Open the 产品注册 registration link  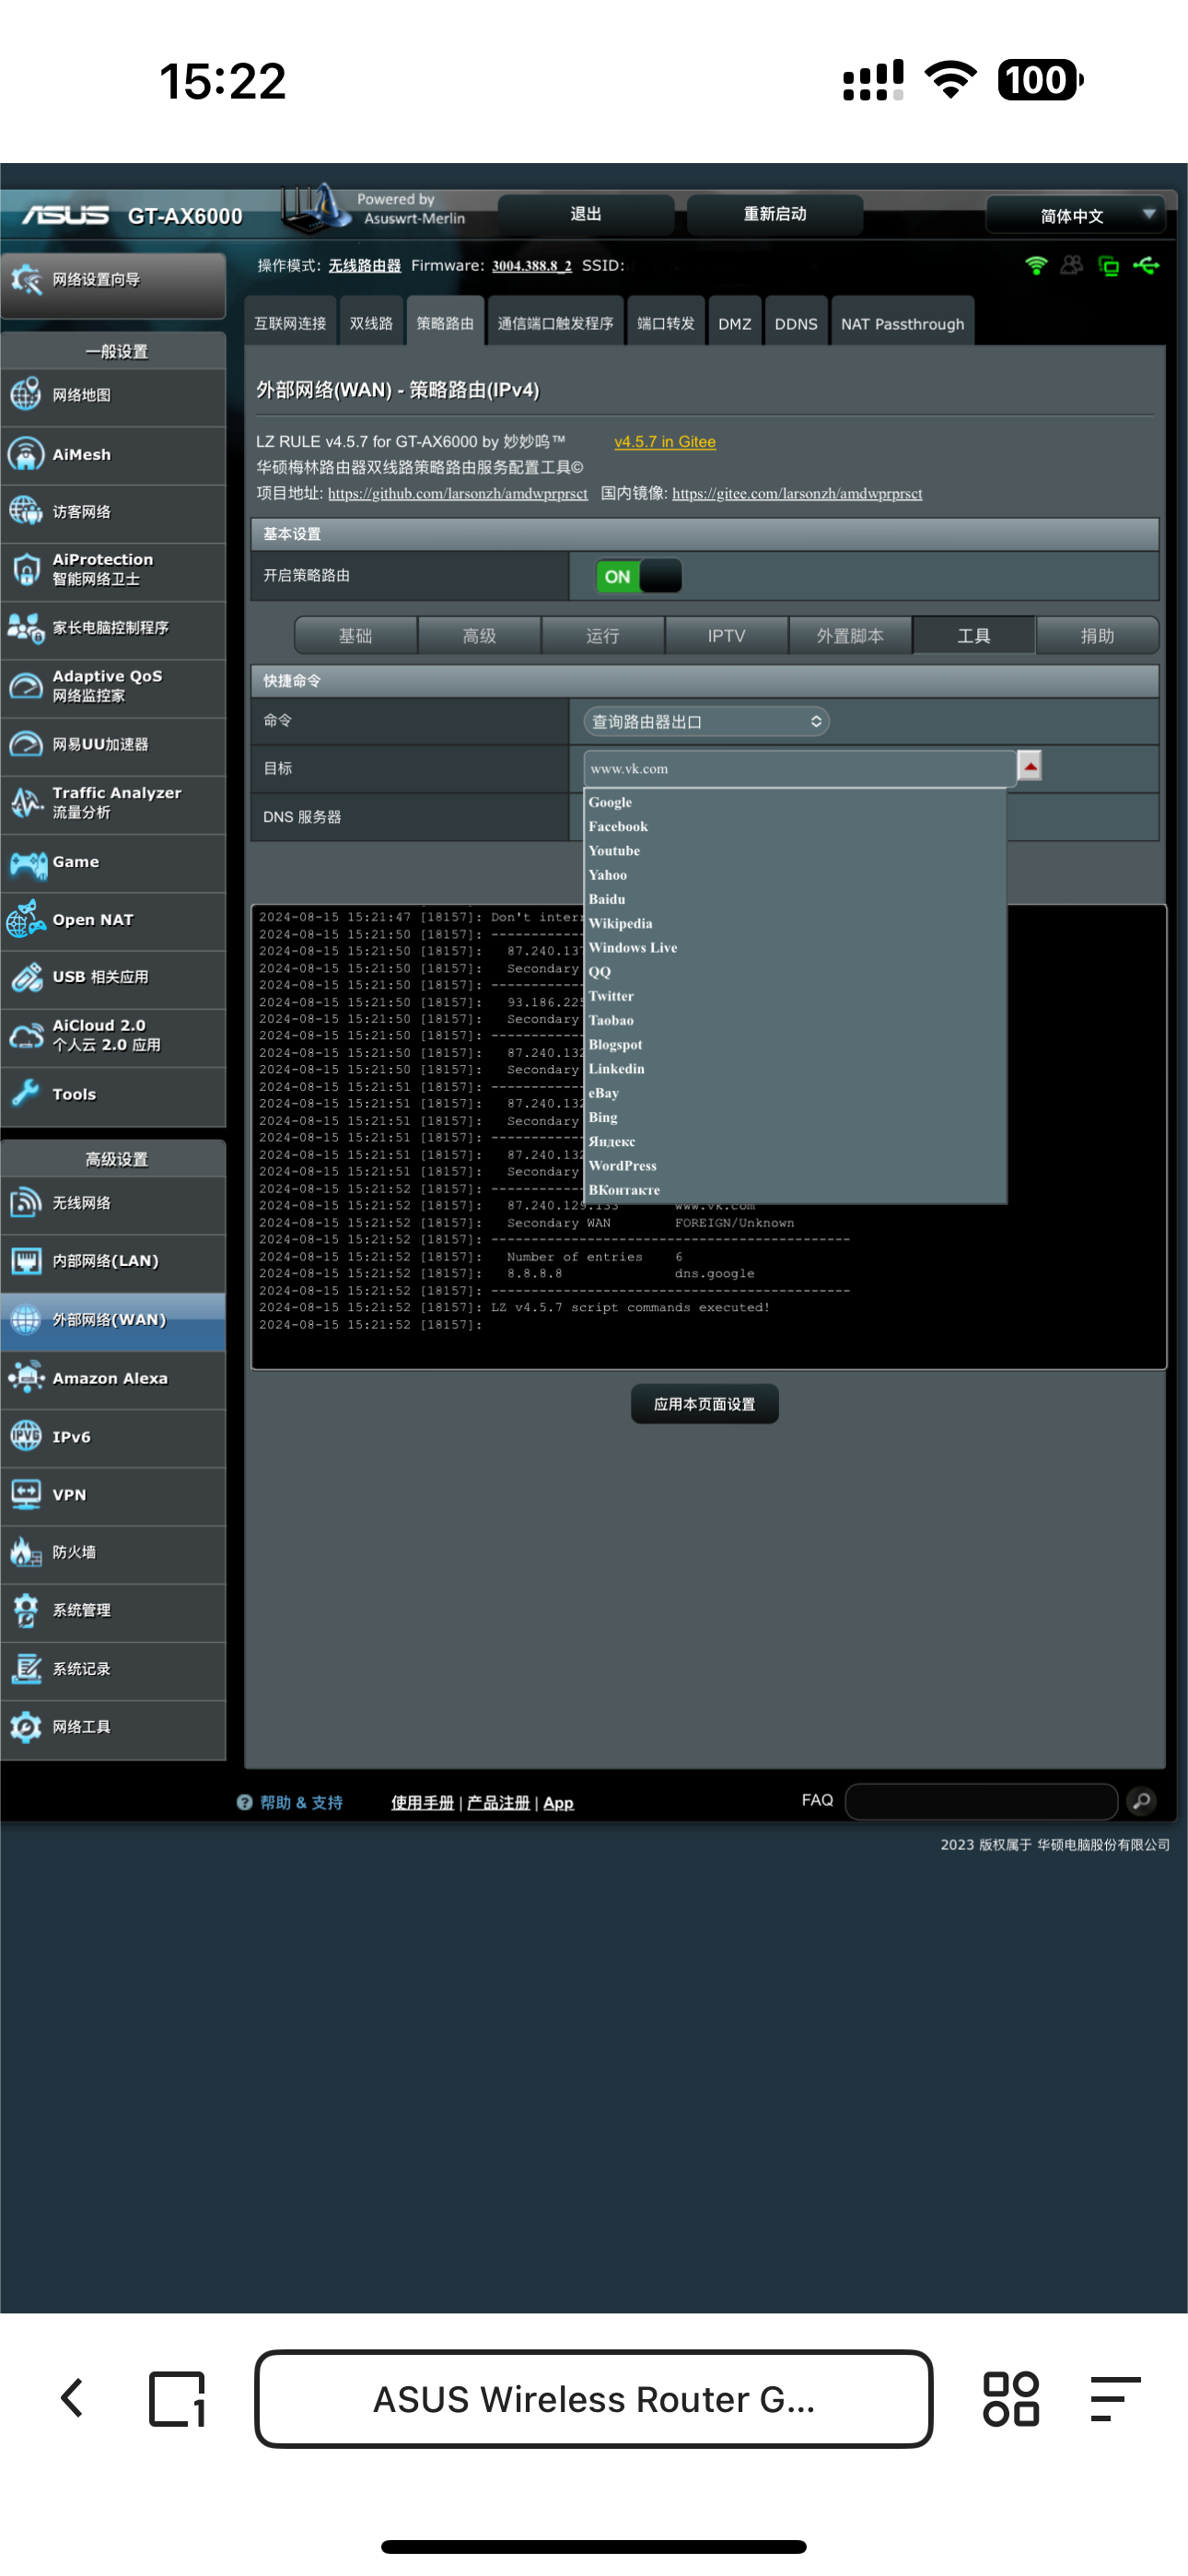pos(498,1802)
